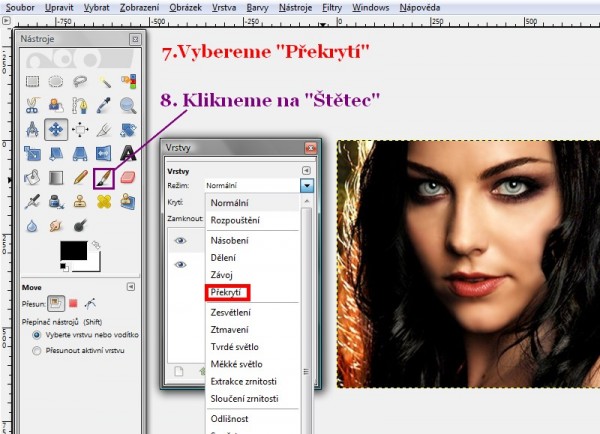600x434 pixels.
Task: Open the Move tool options menu arrow
Action: 131,287
